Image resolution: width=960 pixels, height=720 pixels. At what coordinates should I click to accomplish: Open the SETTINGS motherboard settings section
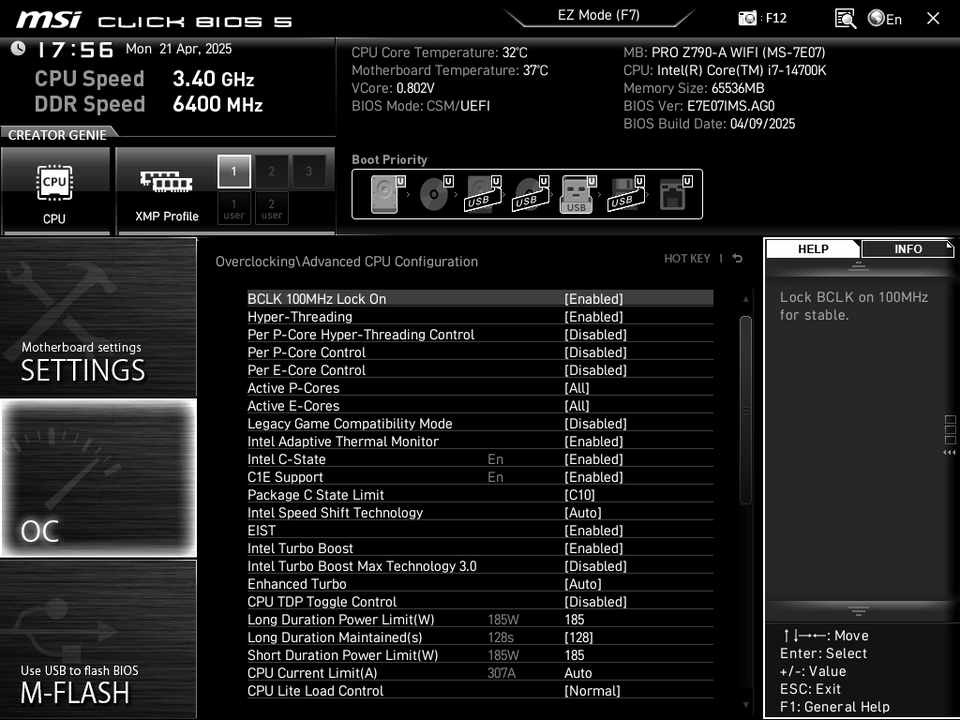98,317
